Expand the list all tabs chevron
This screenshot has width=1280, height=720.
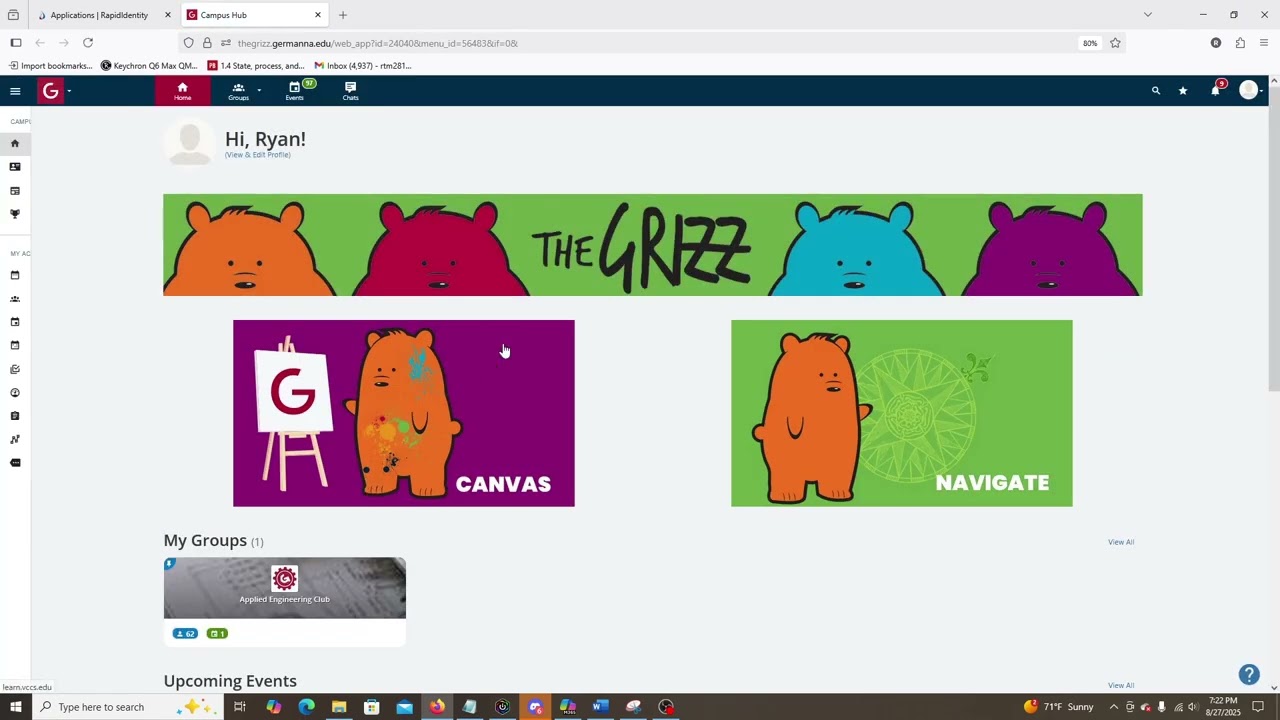coord(1148,15)
